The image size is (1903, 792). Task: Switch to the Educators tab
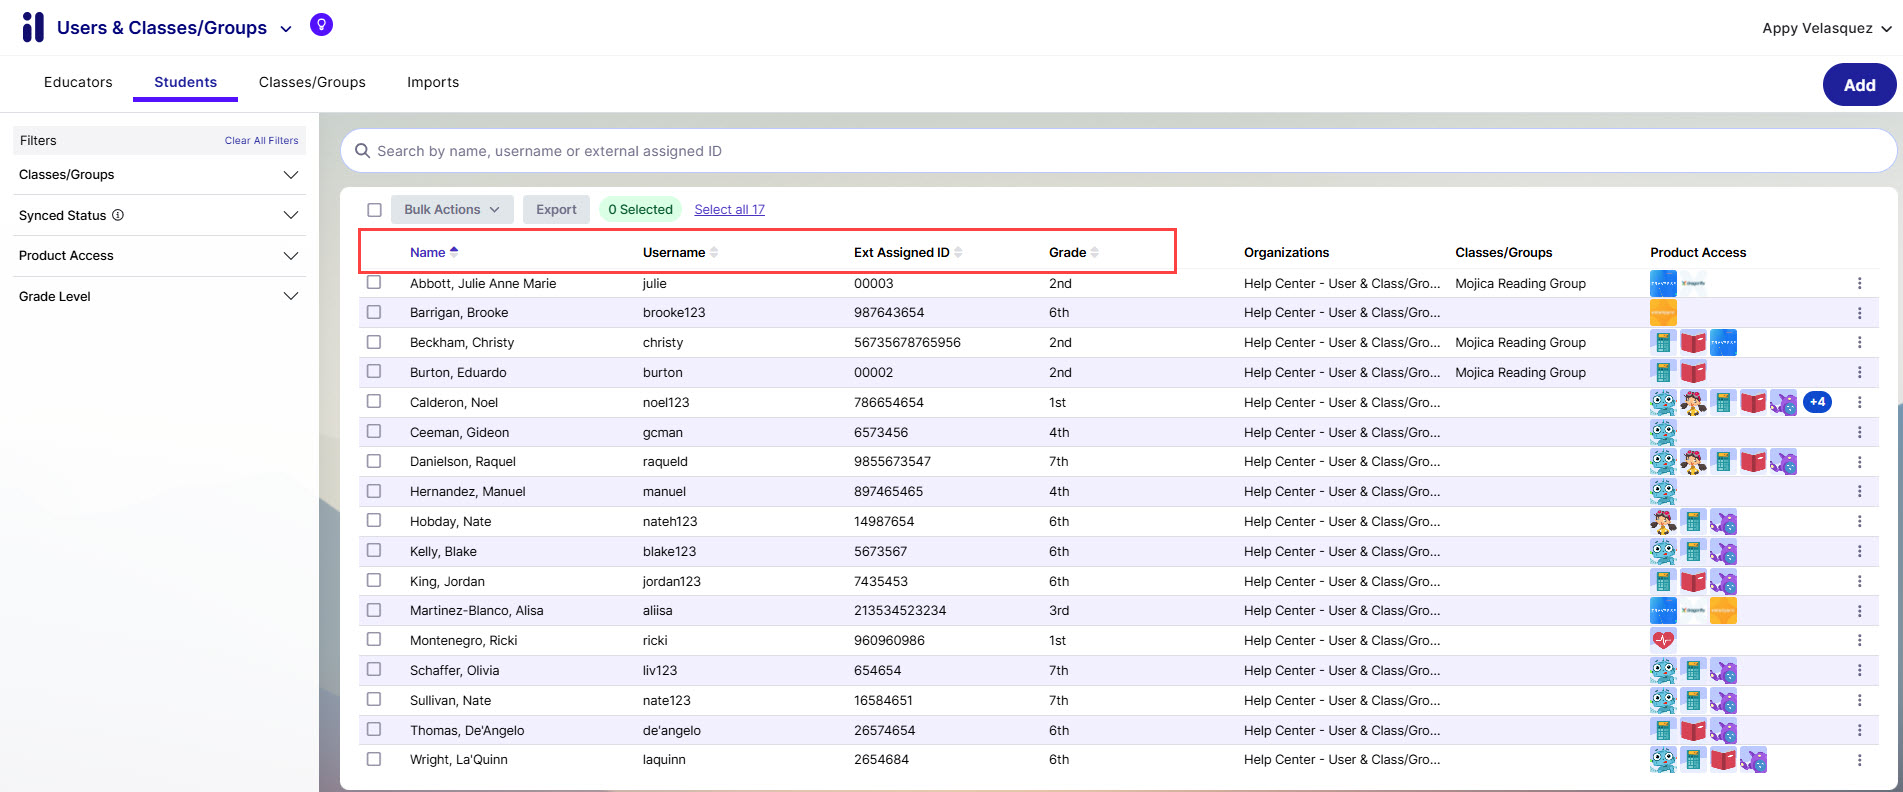coord(78,82)
